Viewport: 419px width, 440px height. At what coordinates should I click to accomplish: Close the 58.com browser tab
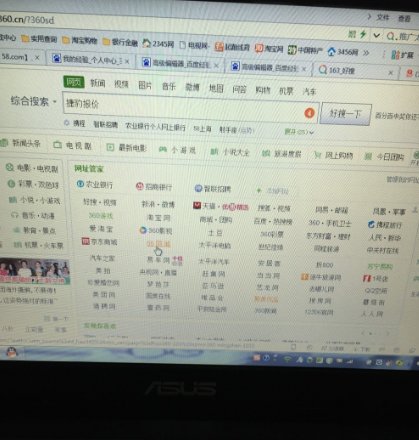coord(37,58)
